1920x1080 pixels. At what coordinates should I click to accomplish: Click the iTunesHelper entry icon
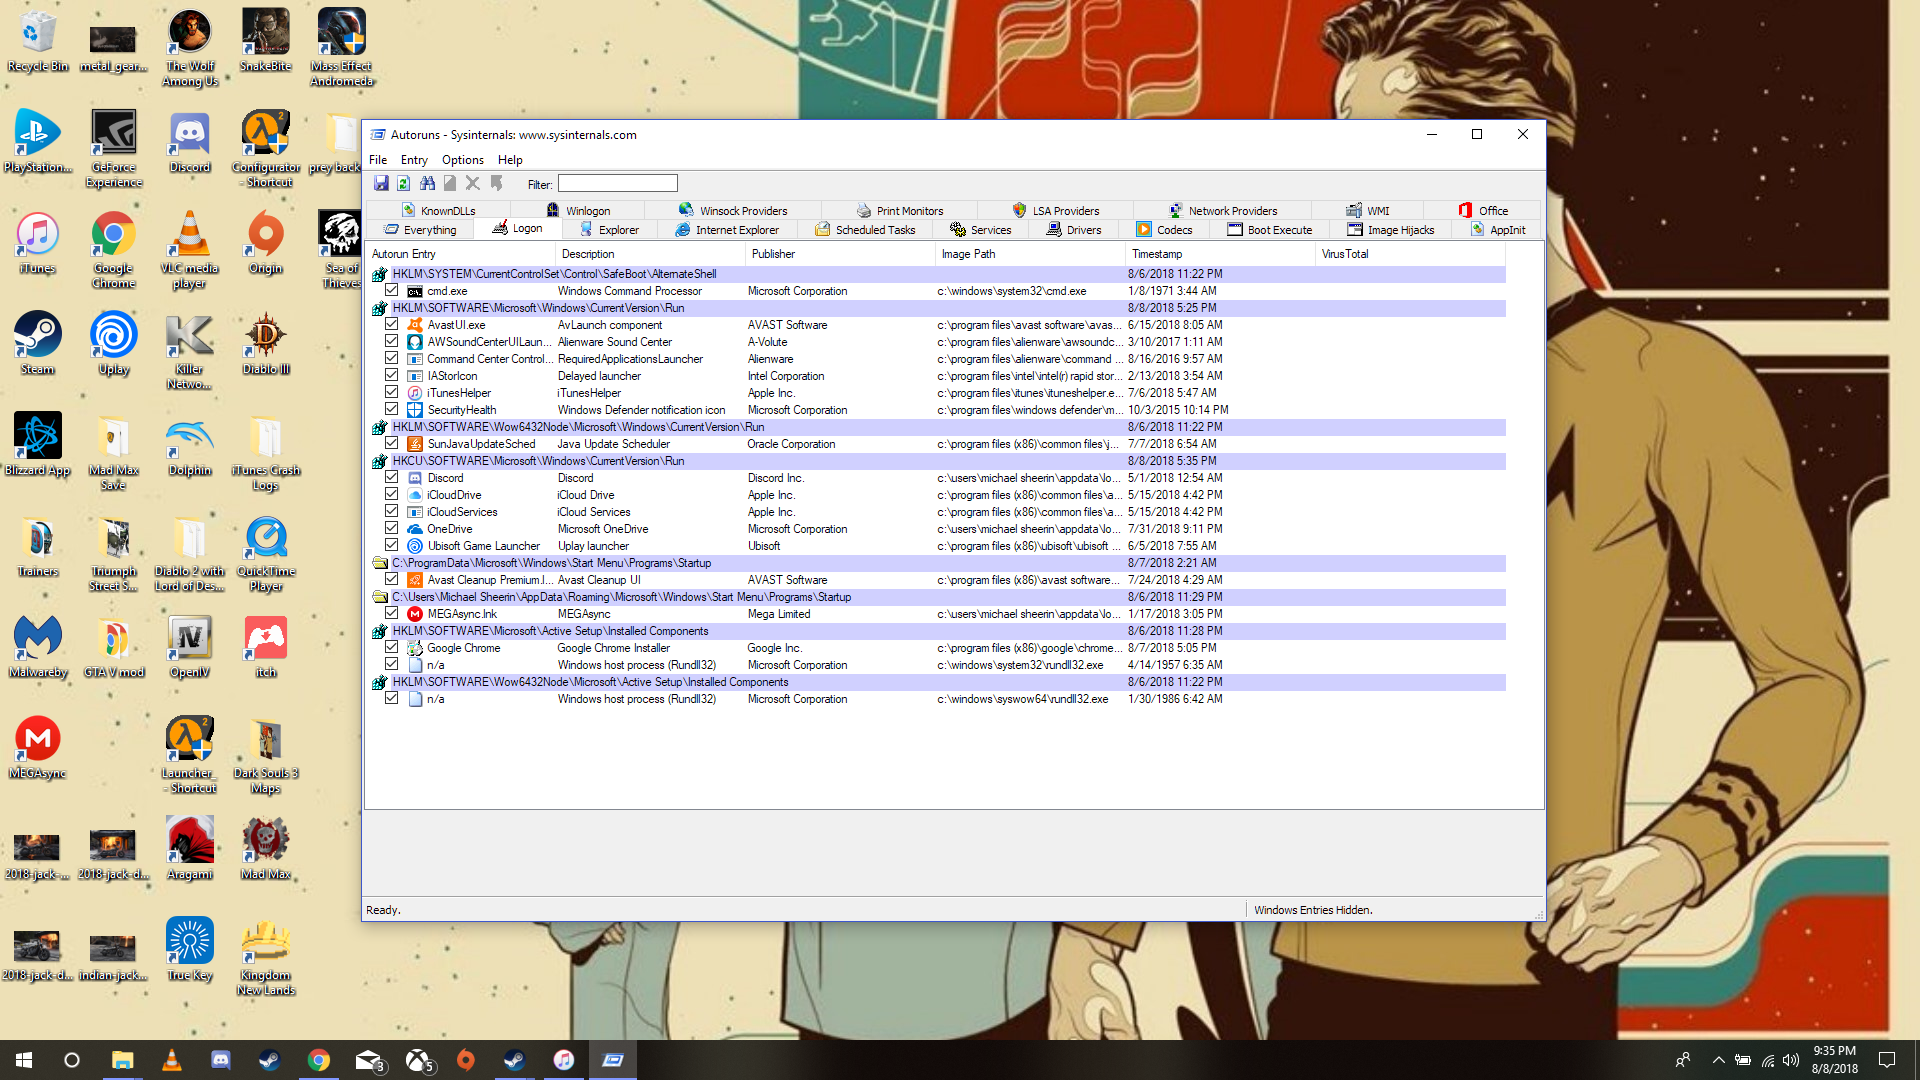[x=415, y=393]
